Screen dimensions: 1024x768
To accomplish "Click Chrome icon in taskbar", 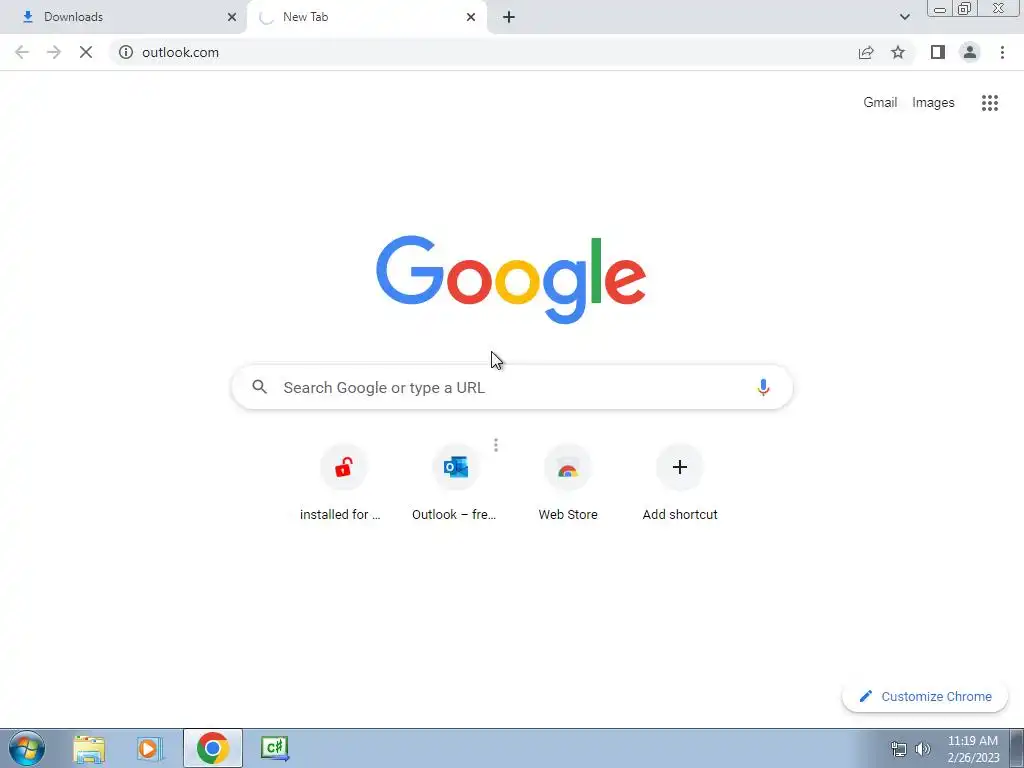I will pos(212,748).
